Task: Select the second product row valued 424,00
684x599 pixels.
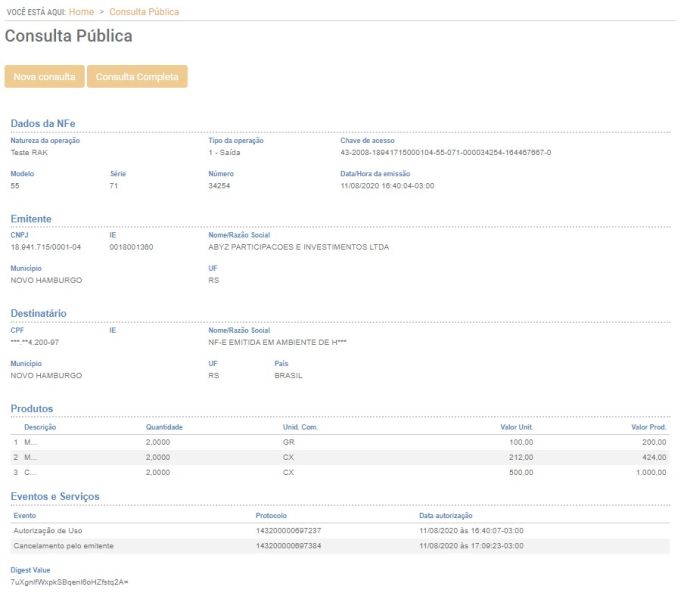Action: click(x=340, y=456)
